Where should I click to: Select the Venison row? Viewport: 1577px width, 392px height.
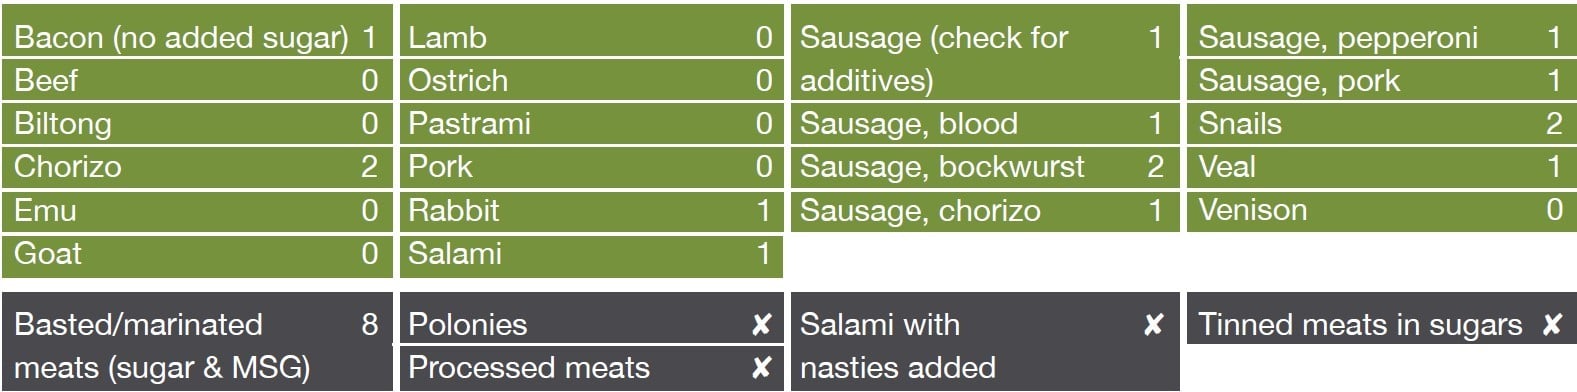click(x=1381, y=211)
